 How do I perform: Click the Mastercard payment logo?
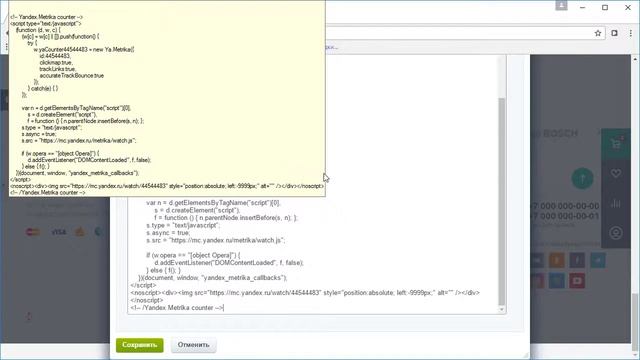pyautogui.click(x=33, y=232)
